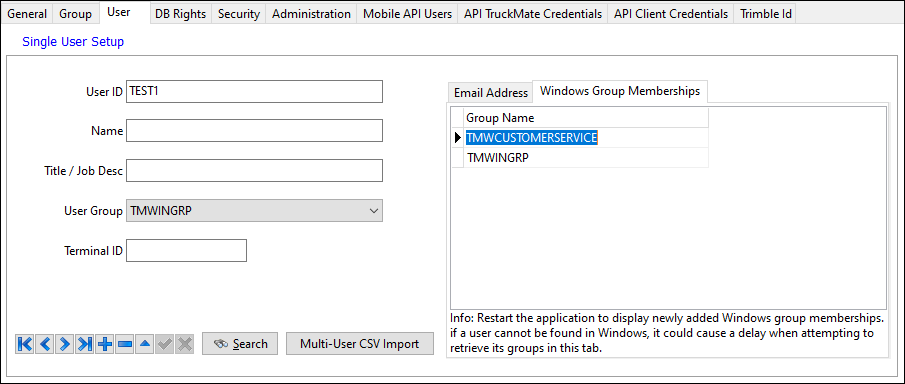Focus the Terminal ID field
Screen dimensions: 905x384
pos(186,251)
